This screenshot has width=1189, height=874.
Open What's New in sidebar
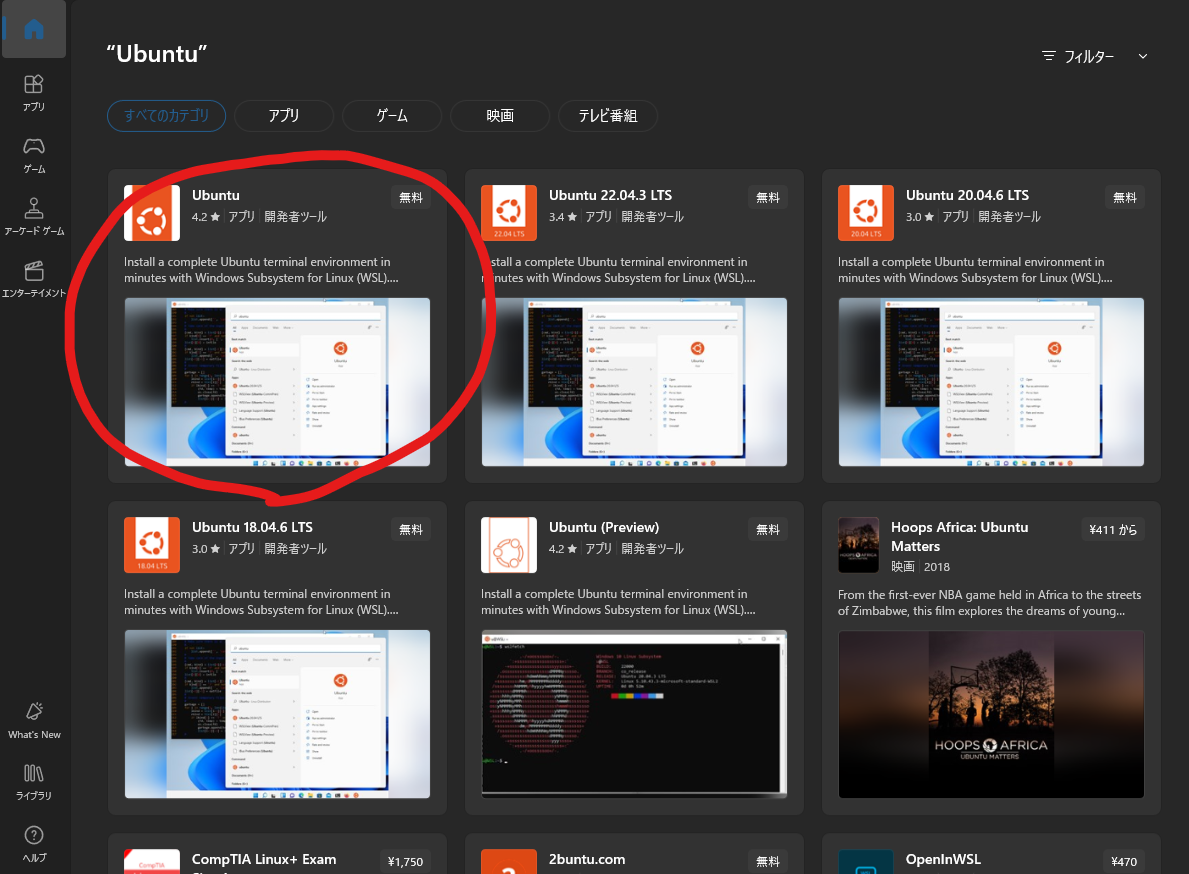34,721
